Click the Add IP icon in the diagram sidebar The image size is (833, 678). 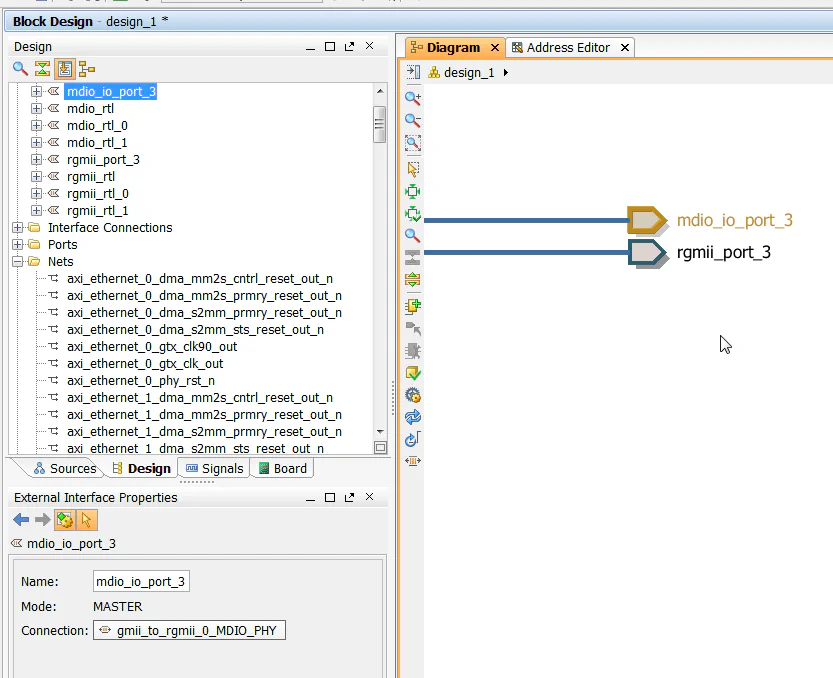click(x=412, y=306)
